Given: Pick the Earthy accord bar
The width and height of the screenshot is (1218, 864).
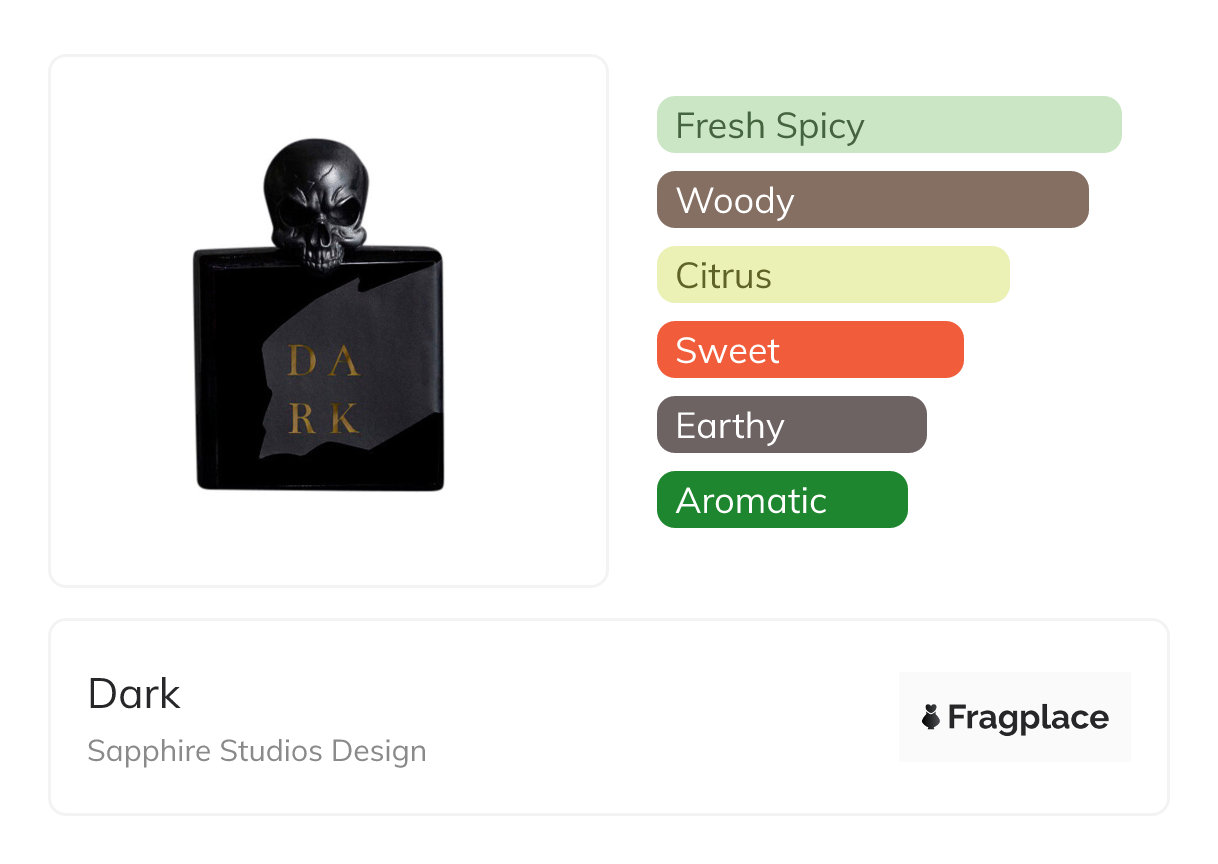Looking at the screenshot, I should [x=791, y=425].
